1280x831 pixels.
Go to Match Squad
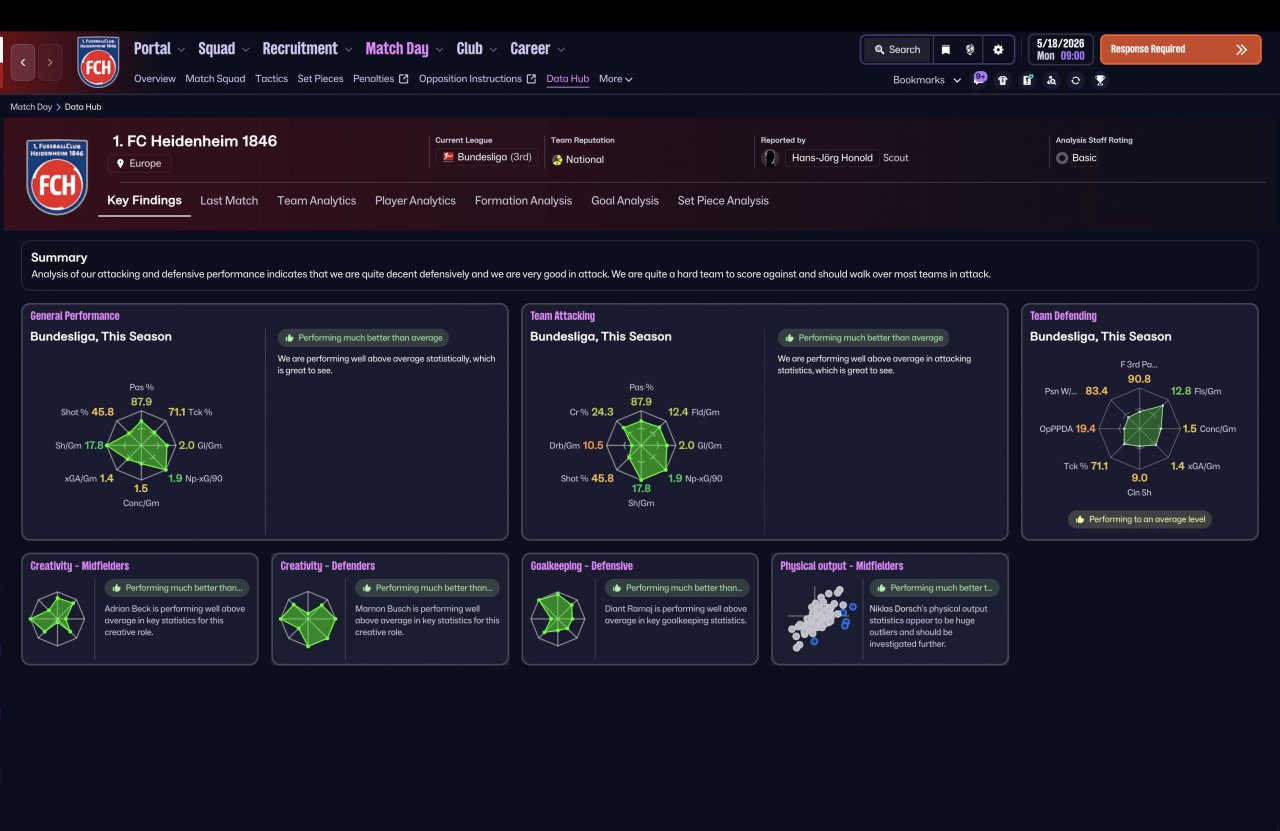[x=215, y=79]
